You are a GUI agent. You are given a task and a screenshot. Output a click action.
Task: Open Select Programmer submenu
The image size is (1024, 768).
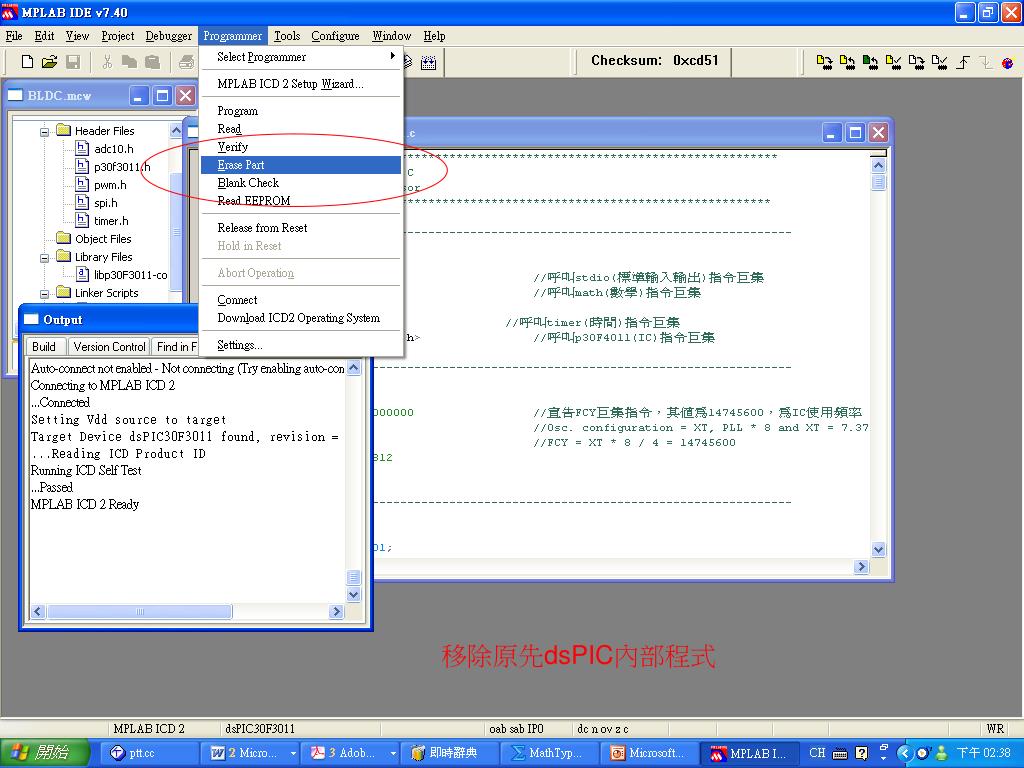(300, 57)
